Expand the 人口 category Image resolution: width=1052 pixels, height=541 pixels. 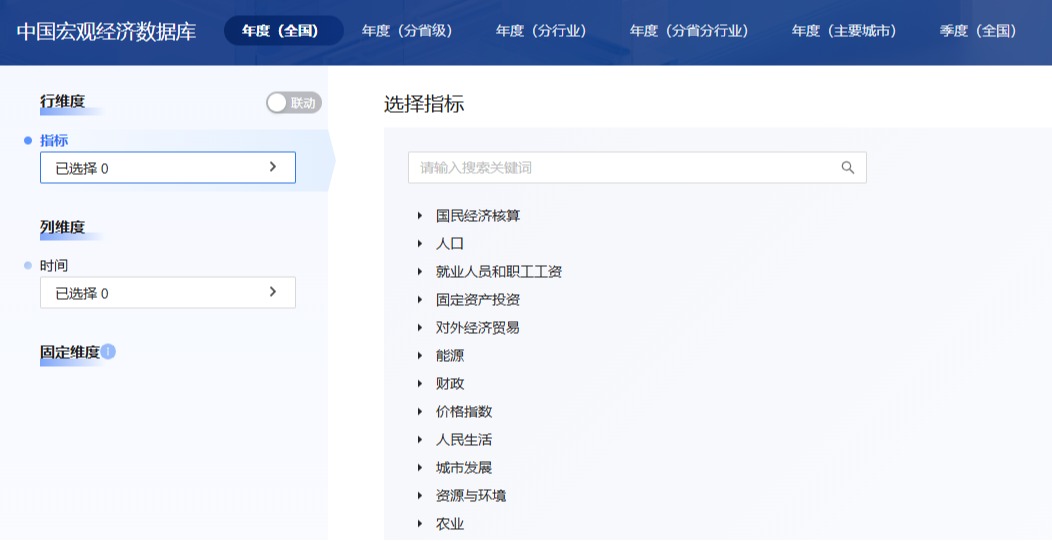tap(420, 244)
